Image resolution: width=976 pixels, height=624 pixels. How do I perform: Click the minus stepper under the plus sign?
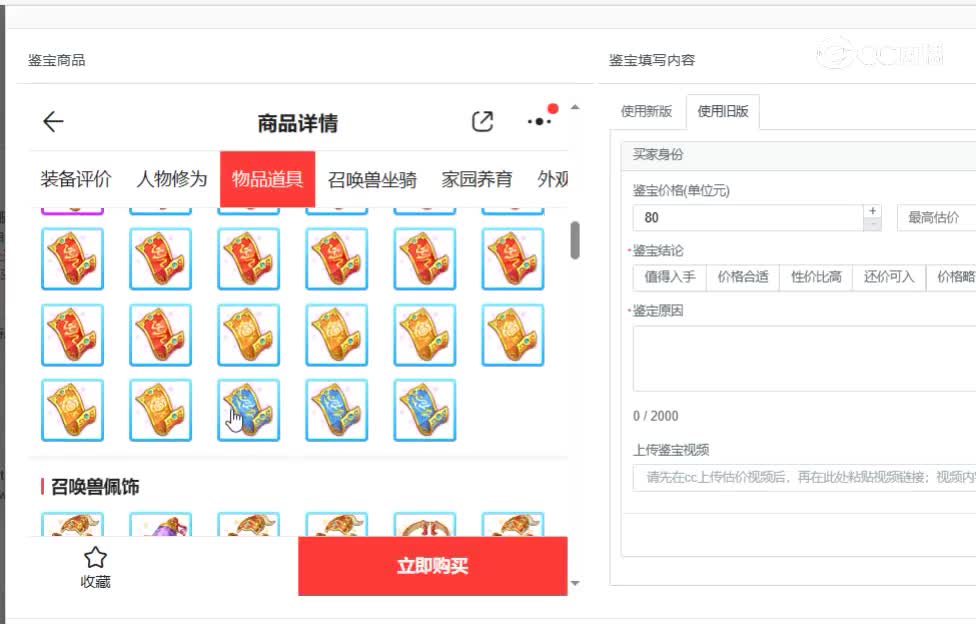click(872, 226)
